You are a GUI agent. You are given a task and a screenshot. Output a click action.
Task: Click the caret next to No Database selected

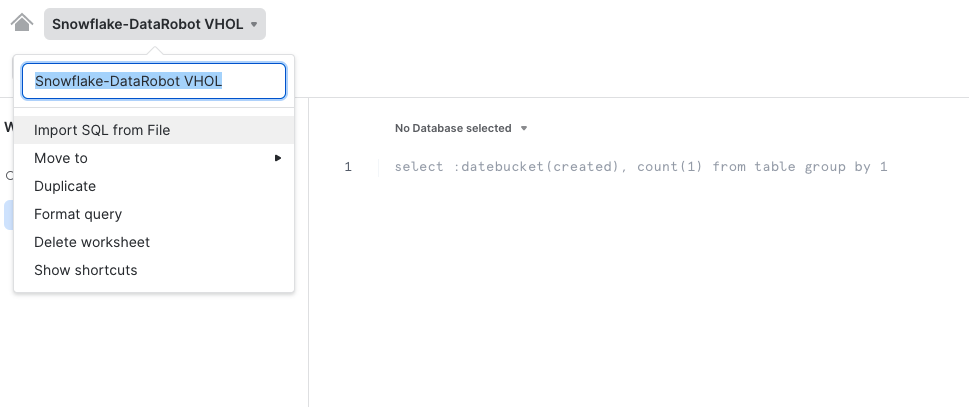click(x=524, y=128)
